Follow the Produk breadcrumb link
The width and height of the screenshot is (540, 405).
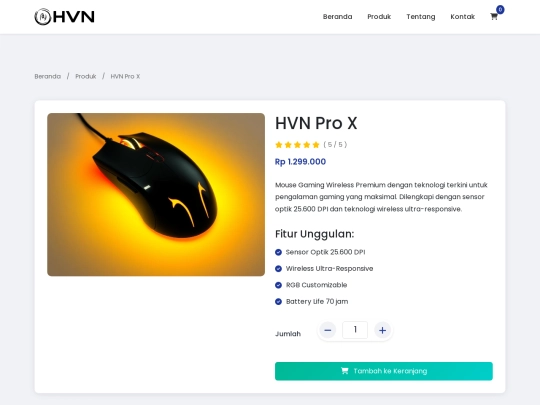(86, 76)
